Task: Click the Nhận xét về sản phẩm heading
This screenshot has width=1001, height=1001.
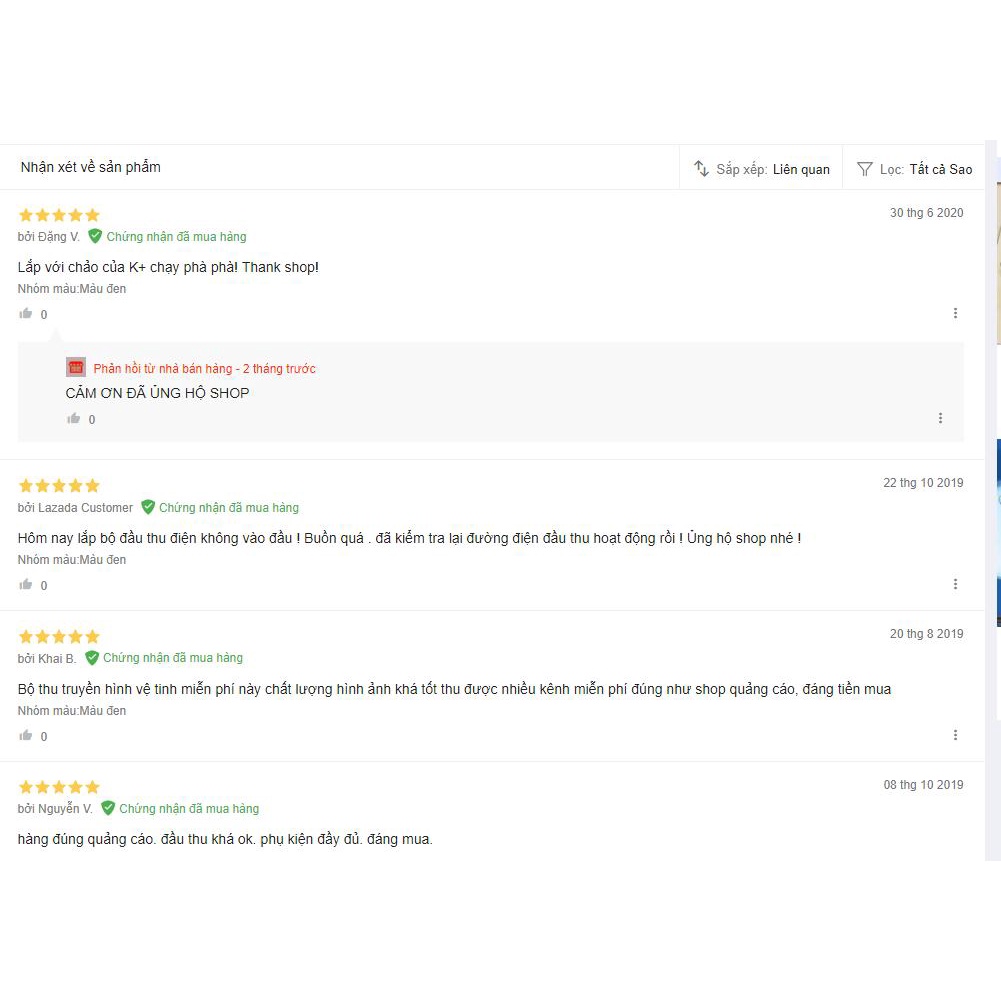Action: coord(91,167)
